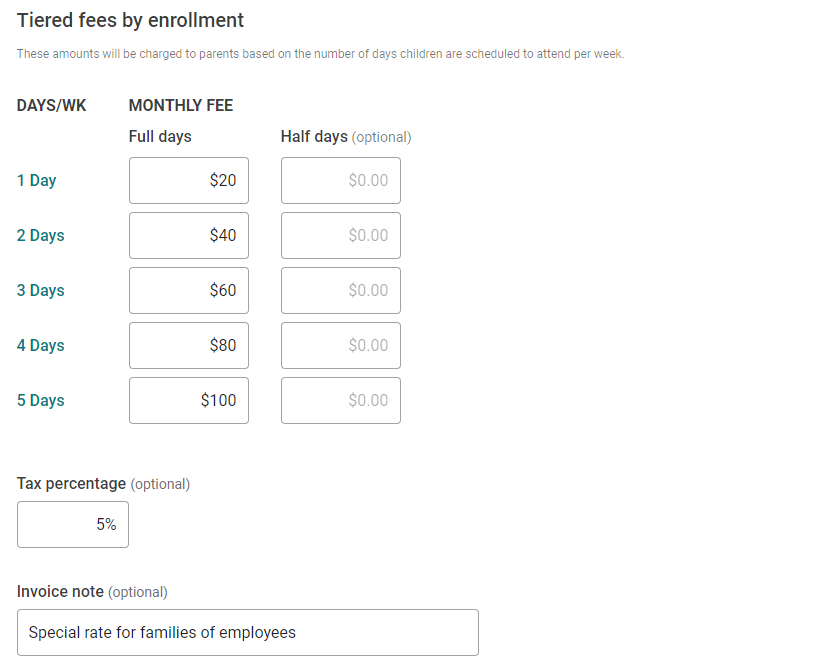Image resolution: width=823 pixels, height=666 pixels.
Task: Click the Invoice note text field
Action: 248,632
